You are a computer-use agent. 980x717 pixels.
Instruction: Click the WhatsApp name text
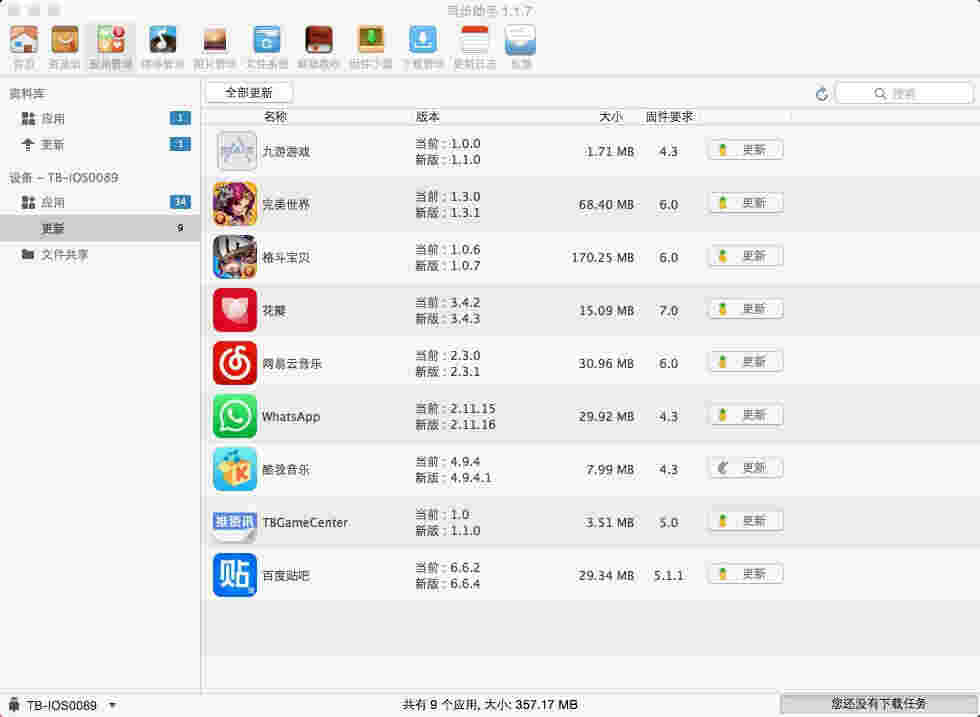pos(291,417)
